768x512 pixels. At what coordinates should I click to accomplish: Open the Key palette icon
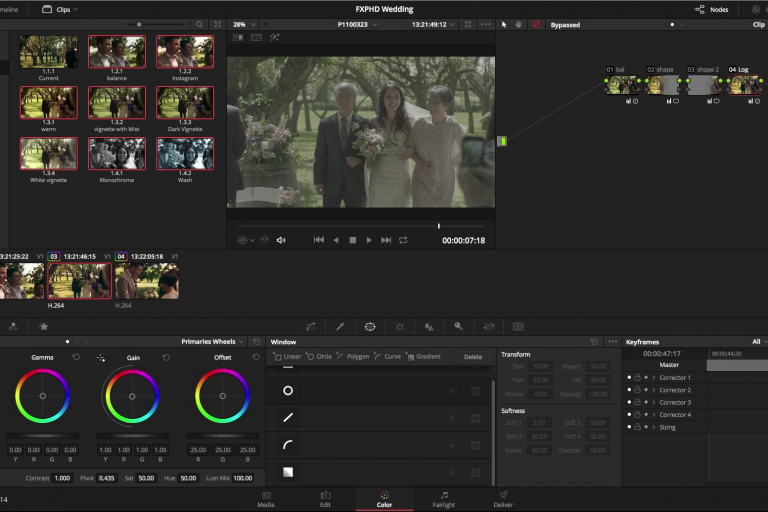pyautogui.click(x=458, y=326)
